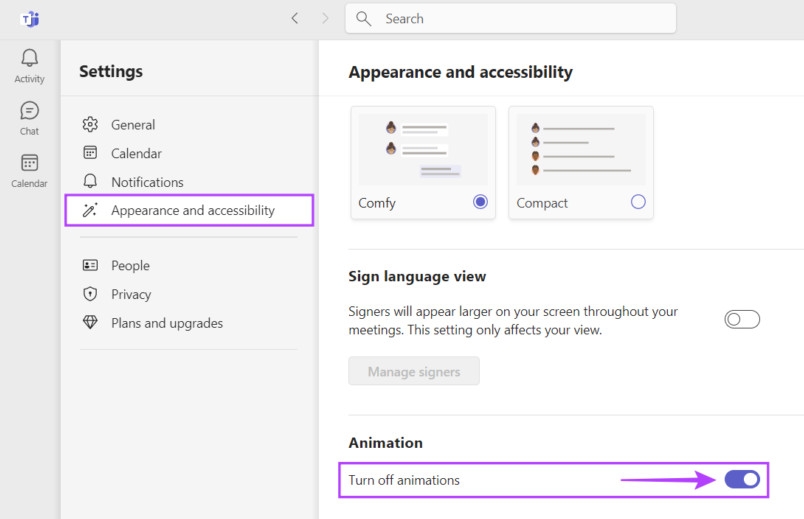The image size is (804, 519).
Task: Click the People contact card icon
Action: click(x=90, y=265)
